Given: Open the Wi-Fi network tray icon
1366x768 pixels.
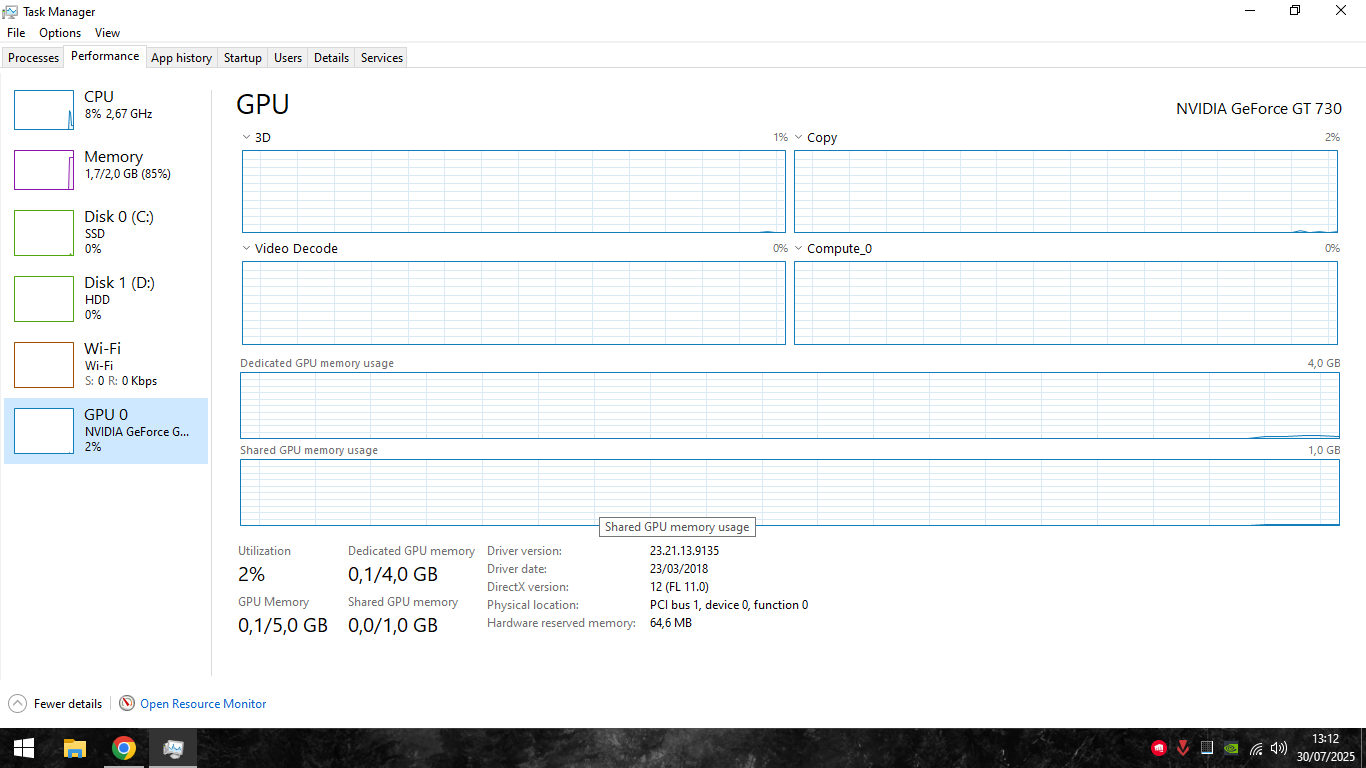Looking at the screenshot, I should tap(1256, 748).
